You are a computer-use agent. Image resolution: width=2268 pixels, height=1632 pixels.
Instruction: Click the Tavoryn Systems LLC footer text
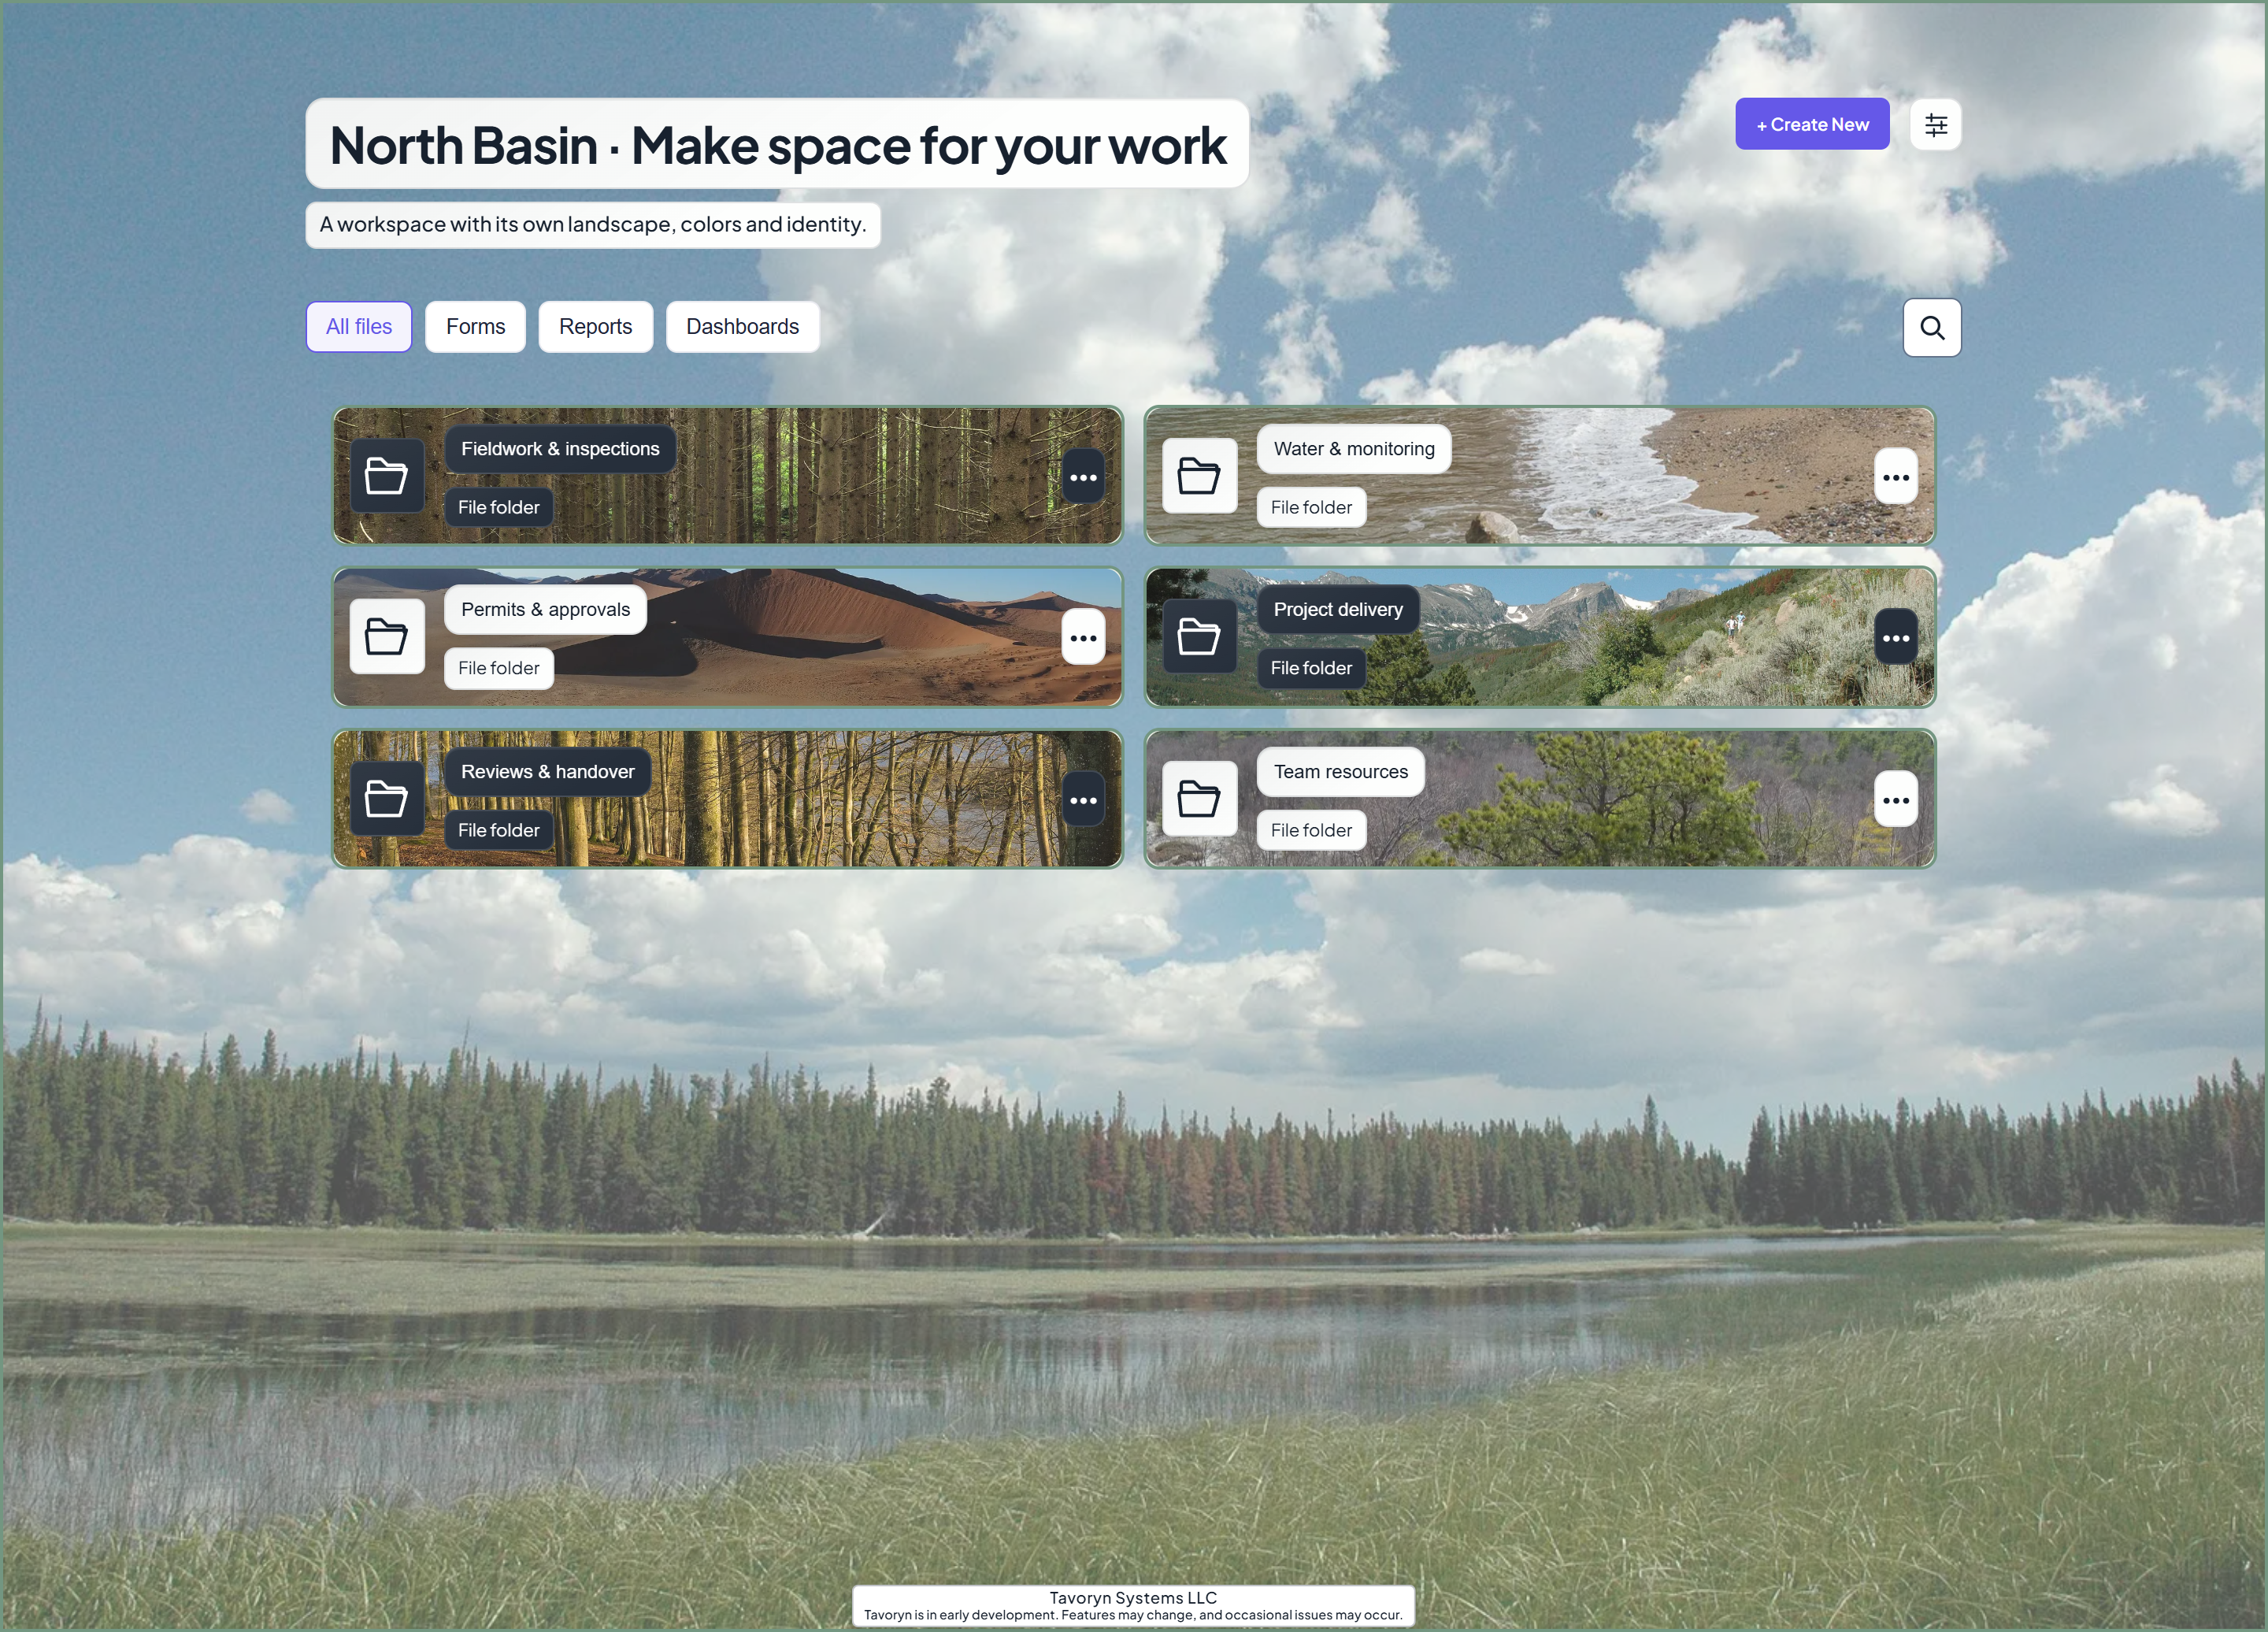click(x=1133, y=1598)
